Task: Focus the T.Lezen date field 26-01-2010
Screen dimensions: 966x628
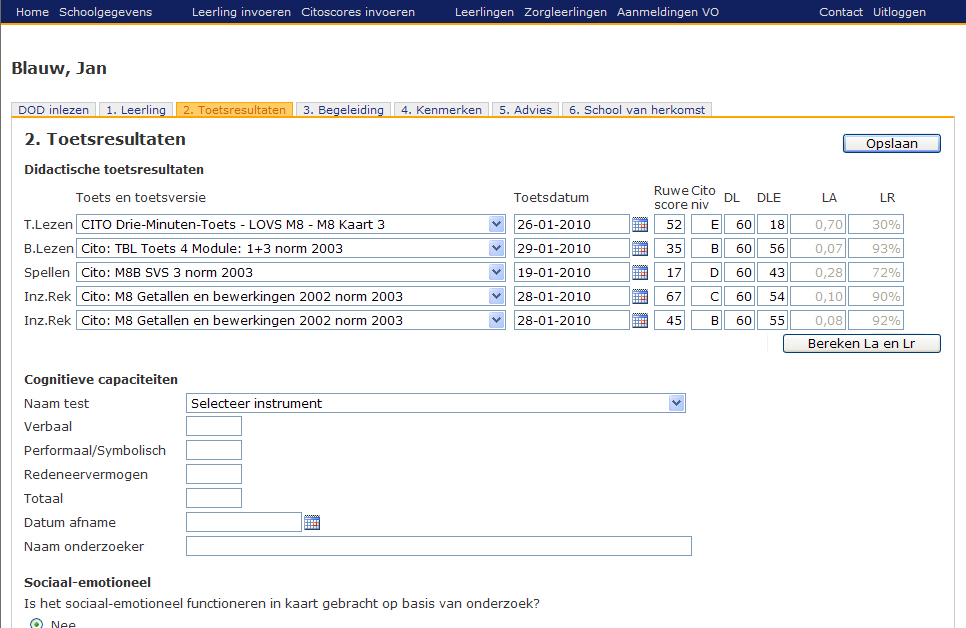Action: (x=572, y=224)
